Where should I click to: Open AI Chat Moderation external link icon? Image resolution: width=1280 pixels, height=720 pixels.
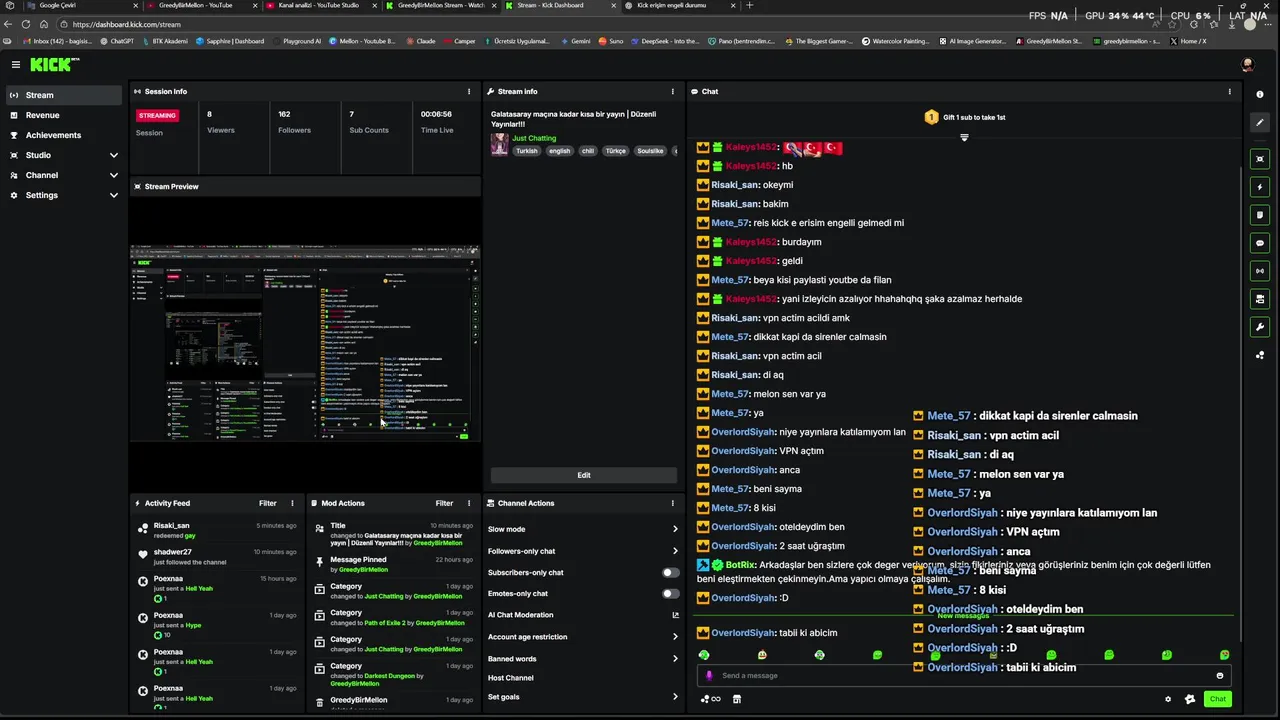tap(675, 615)
